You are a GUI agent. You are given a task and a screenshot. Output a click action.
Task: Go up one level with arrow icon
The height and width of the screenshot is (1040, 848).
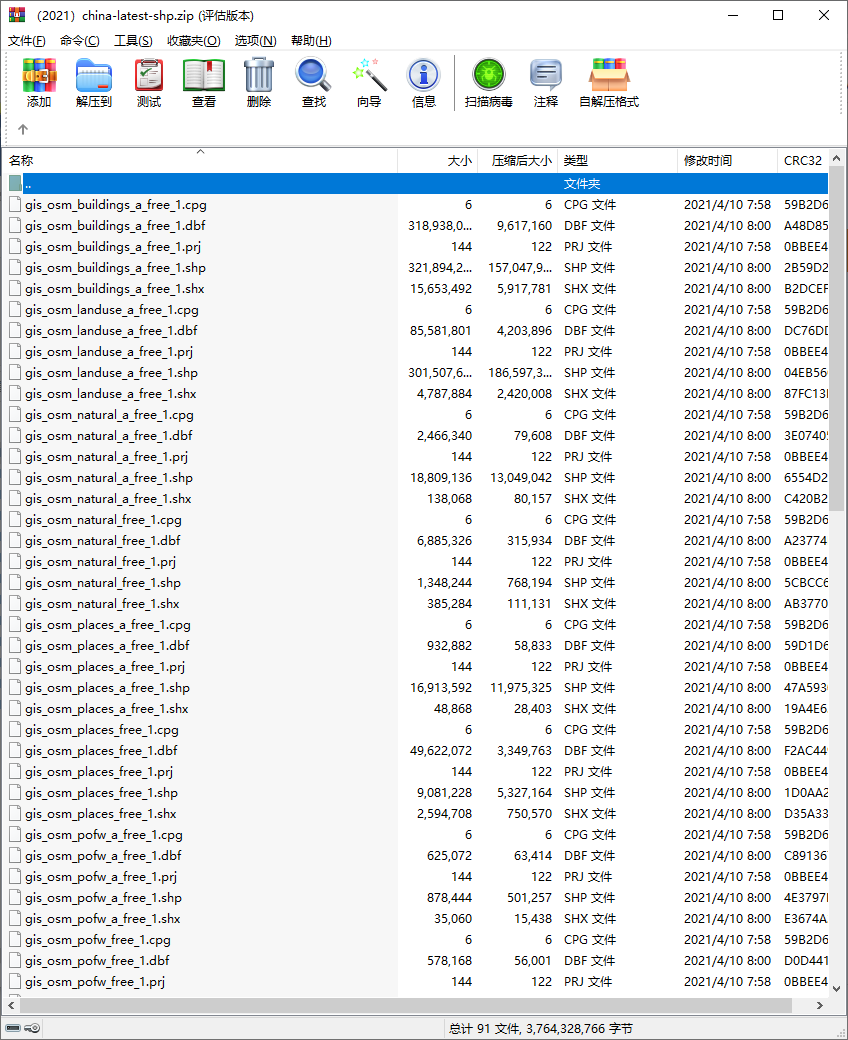[23, 129]
